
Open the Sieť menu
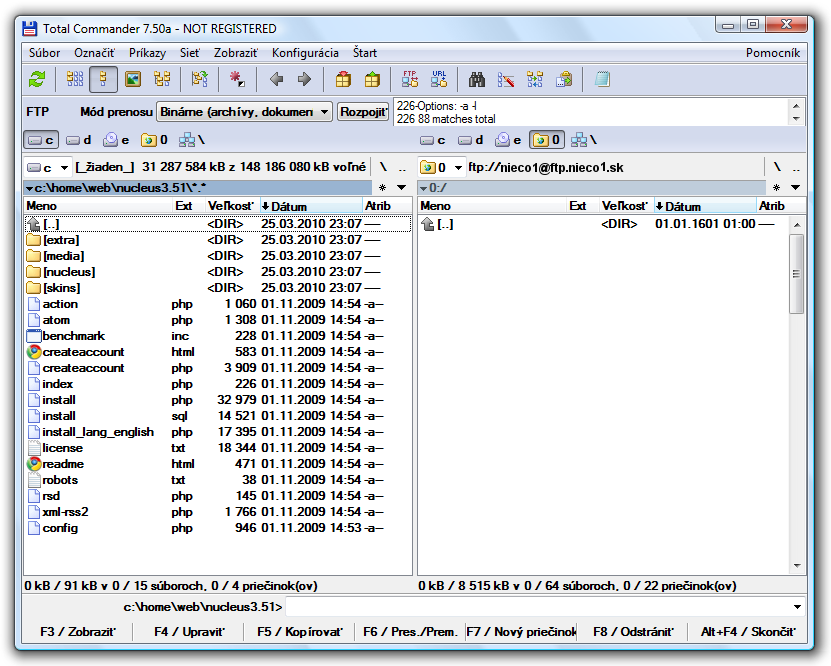tap(190, 53)
